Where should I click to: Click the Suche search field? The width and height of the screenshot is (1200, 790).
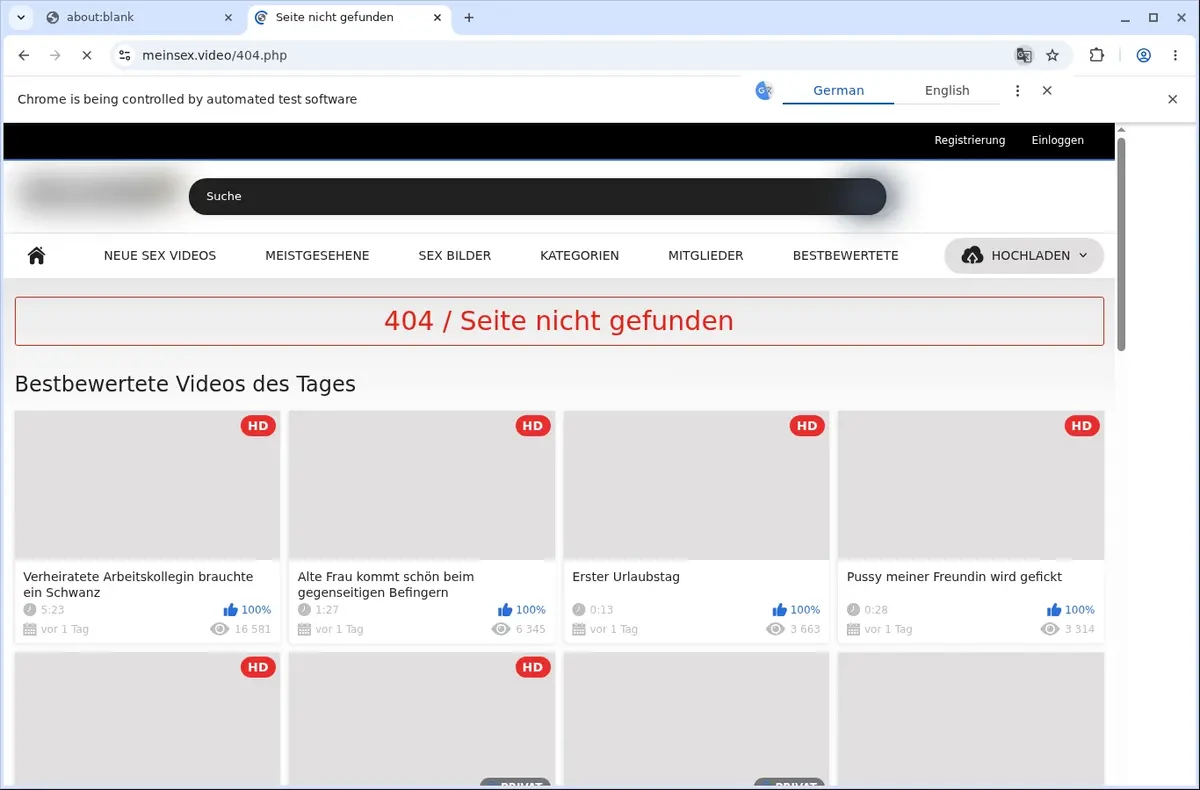(537, 196)
